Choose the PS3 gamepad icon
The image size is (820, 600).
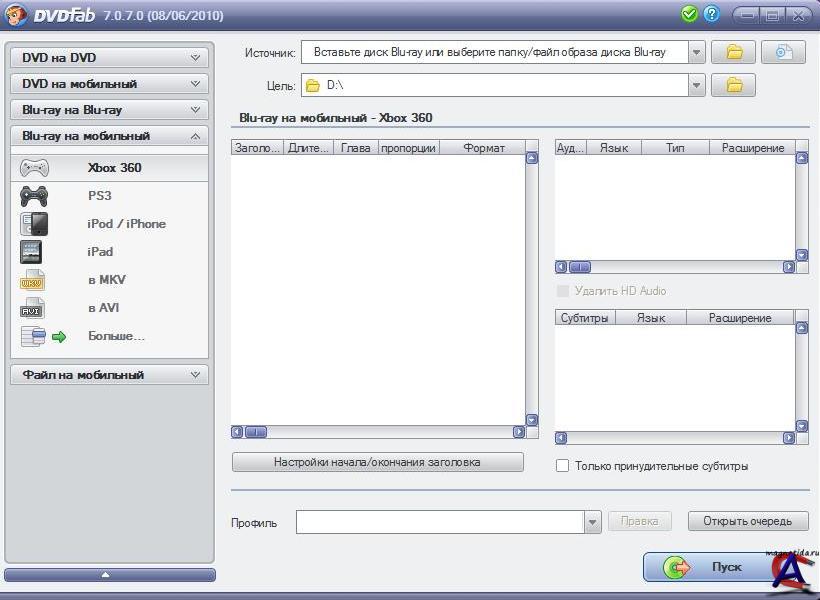click(34, 196)
